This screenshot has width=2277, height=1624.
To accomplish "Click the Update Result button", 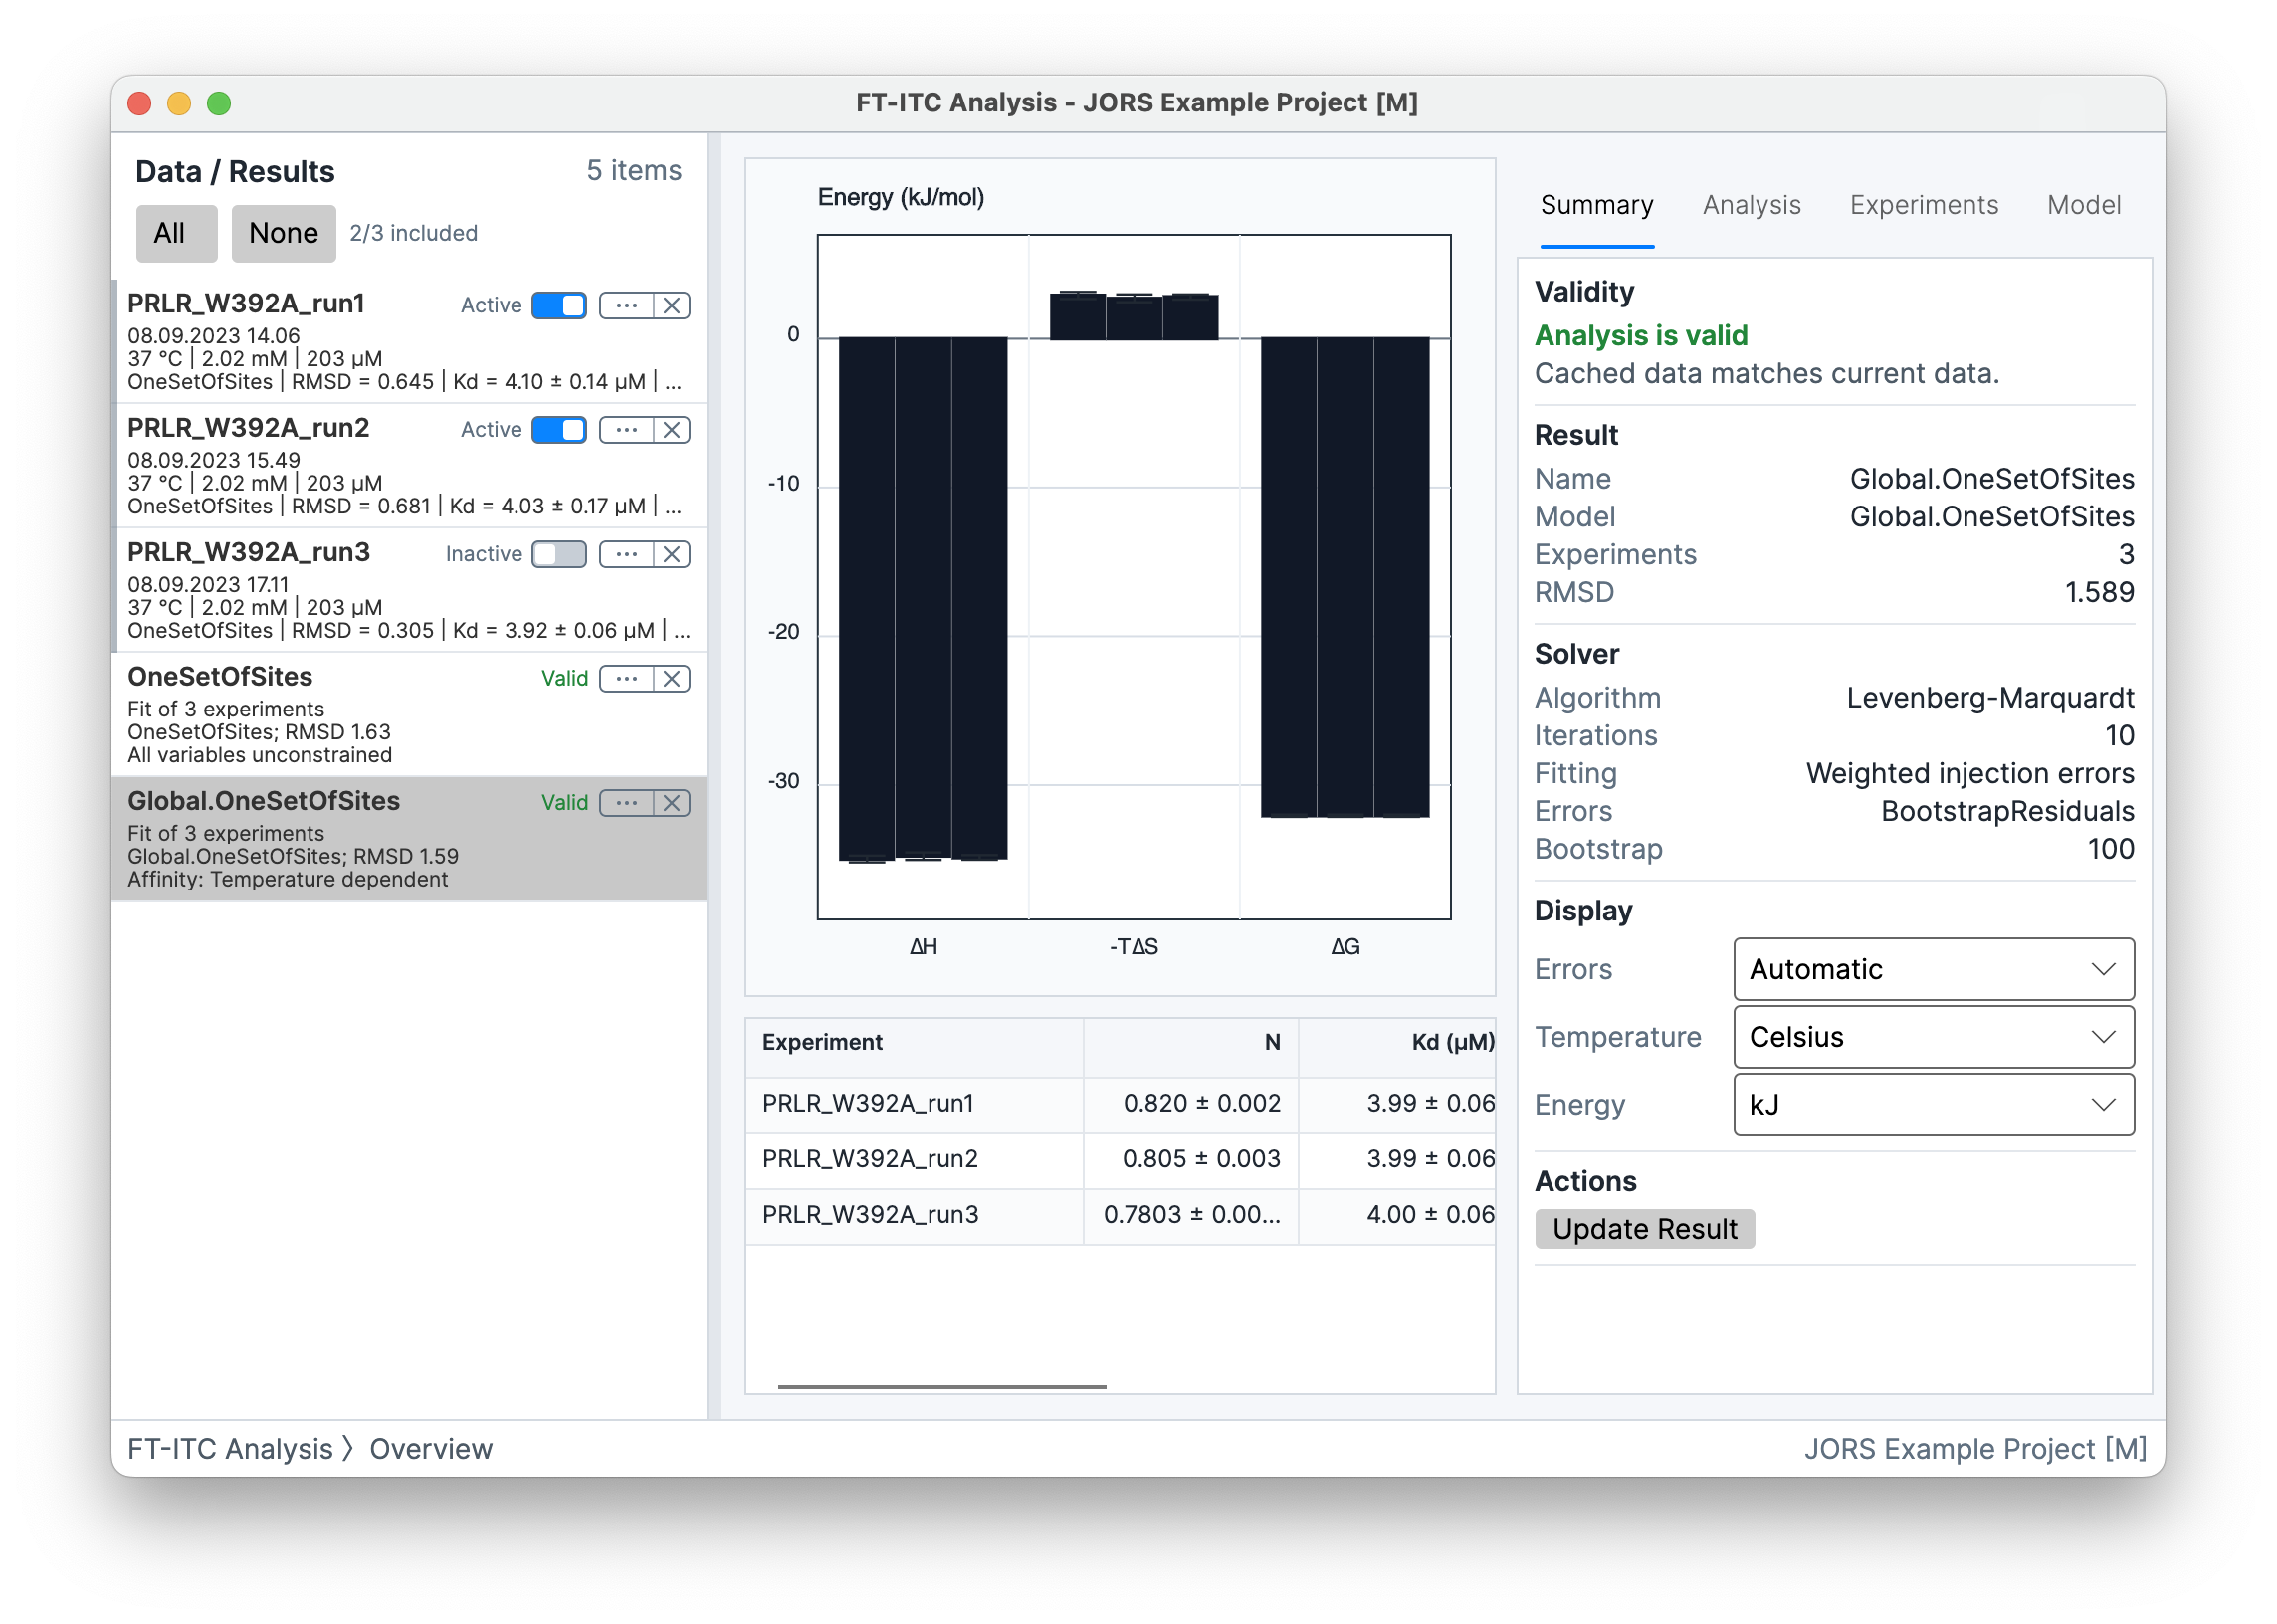I will coord(1644,1230).
